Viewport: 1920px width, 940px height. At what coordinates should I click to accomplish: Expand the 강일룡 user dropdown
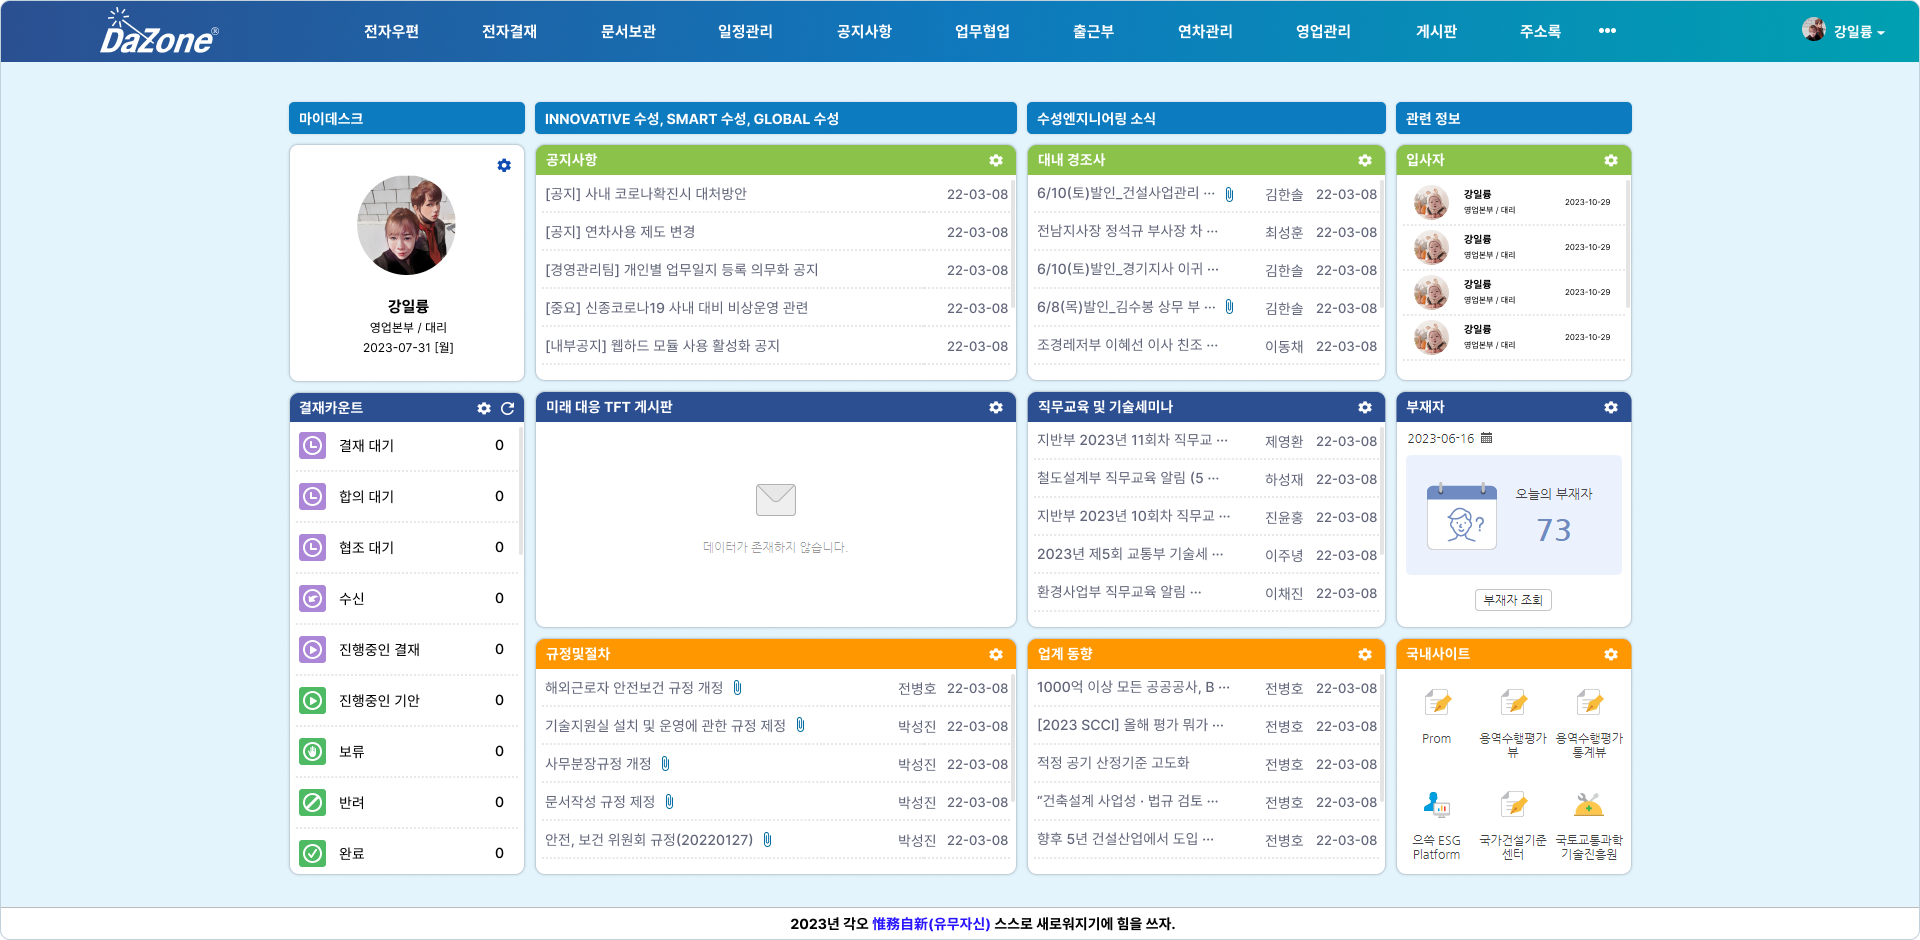(1845, 32)
